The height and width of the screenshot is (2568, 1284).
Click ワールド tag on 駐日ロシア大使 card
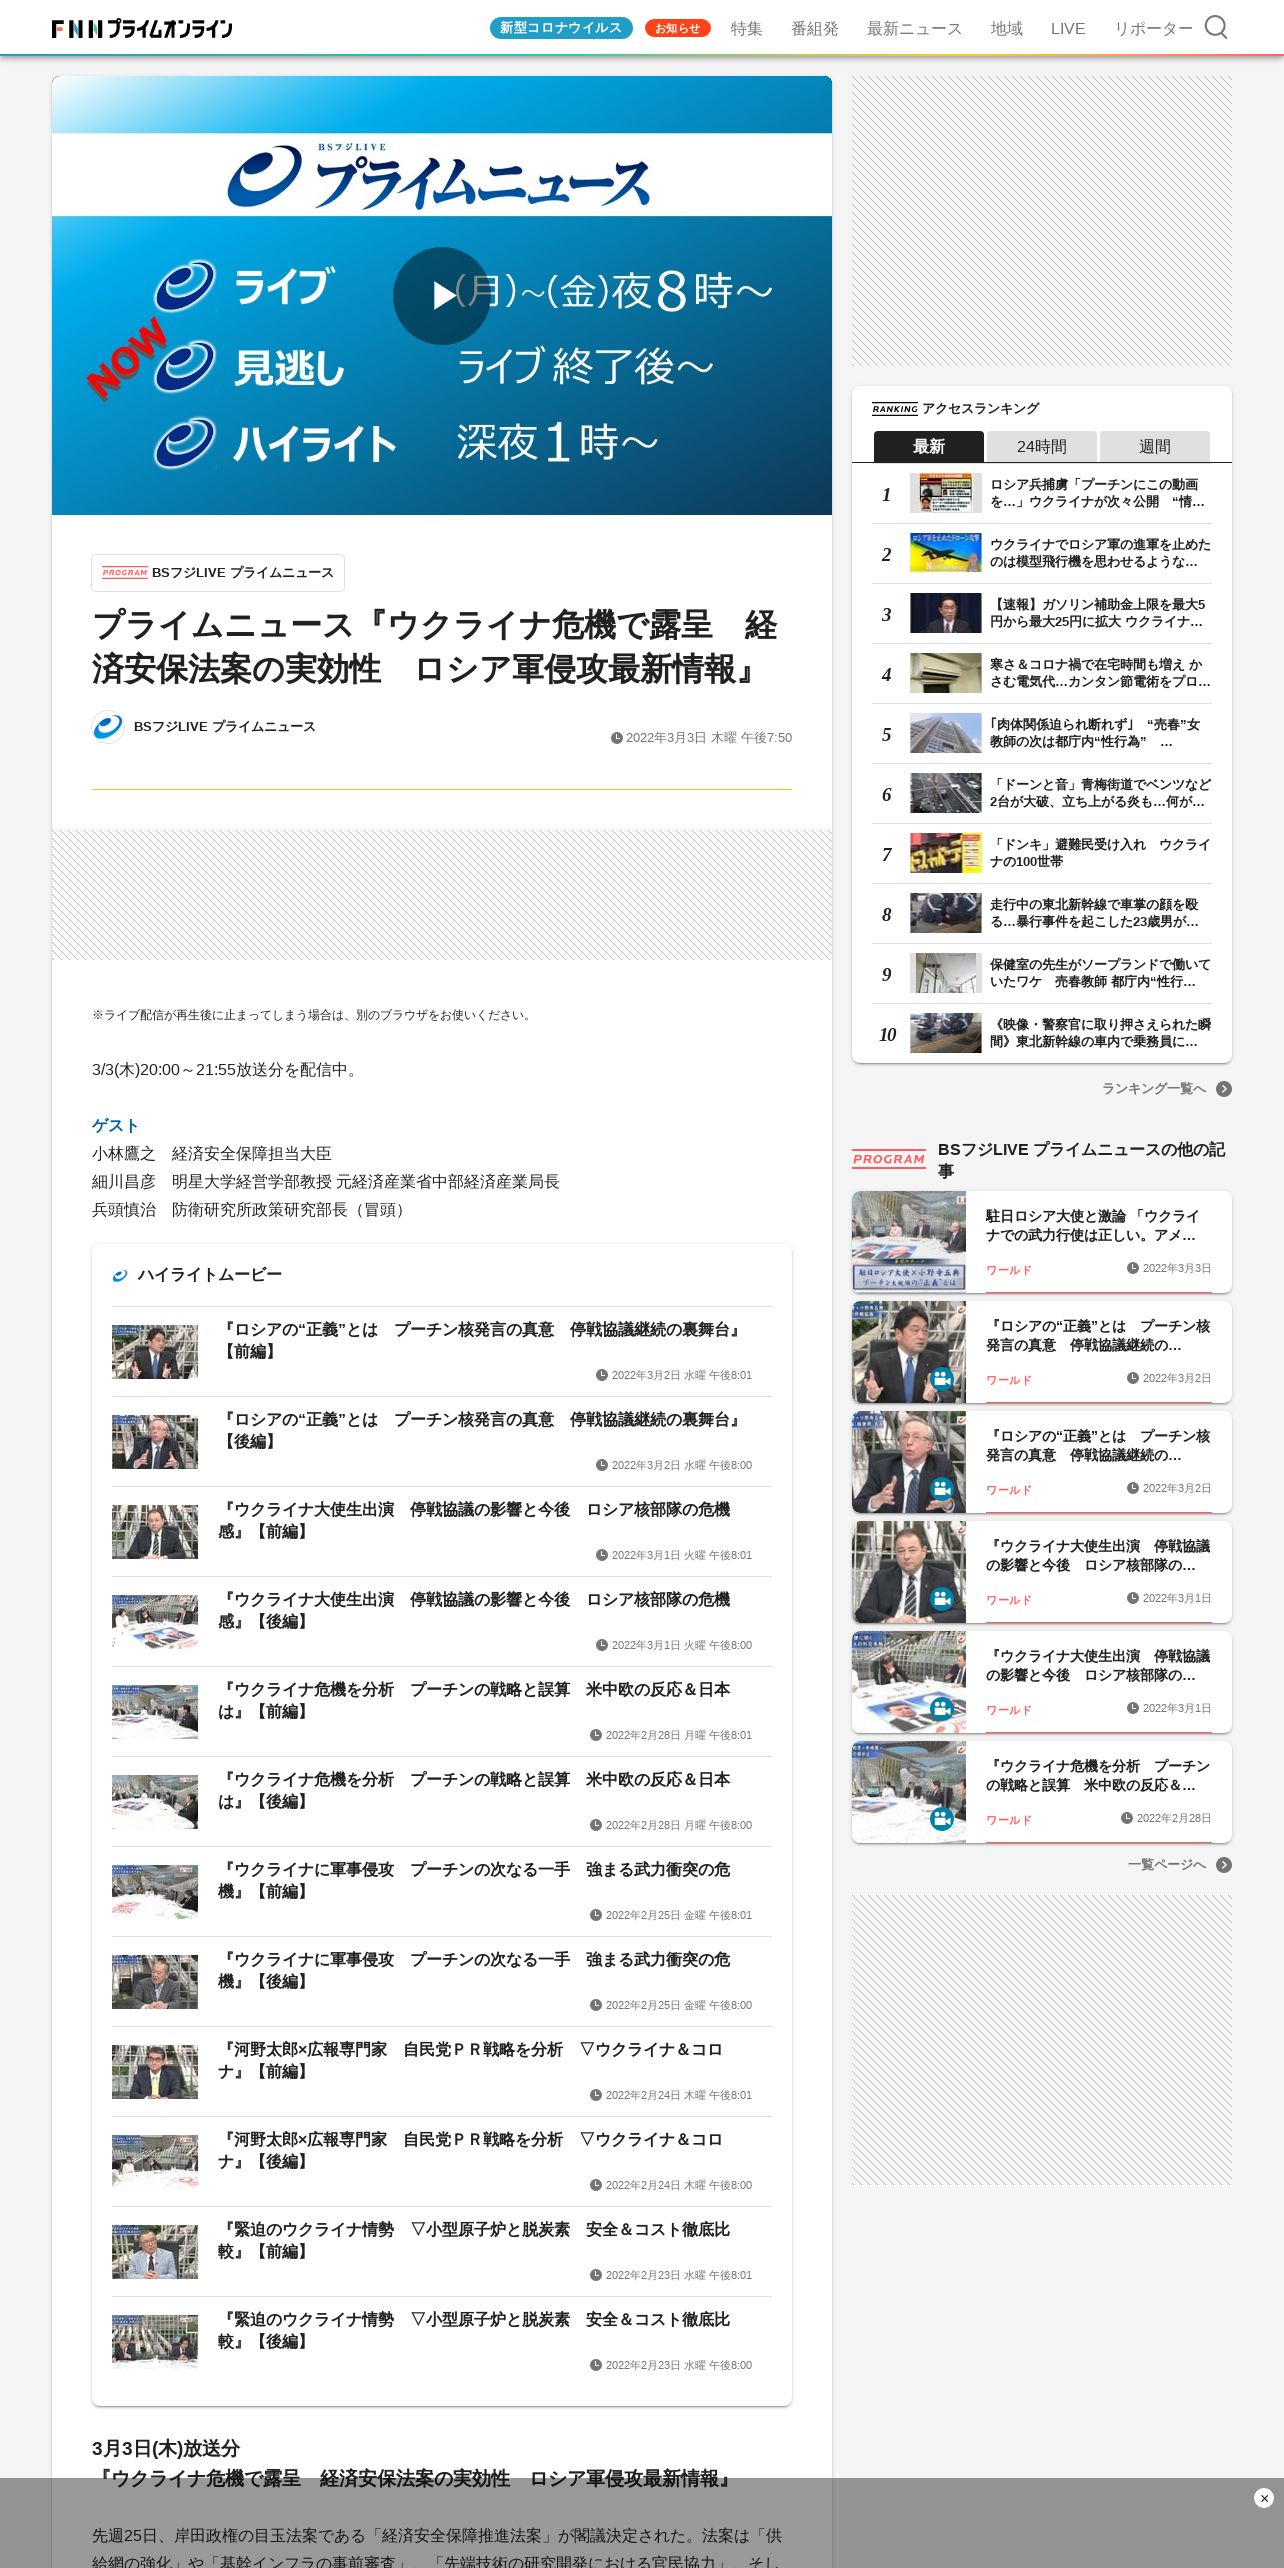(1008, 1270)
